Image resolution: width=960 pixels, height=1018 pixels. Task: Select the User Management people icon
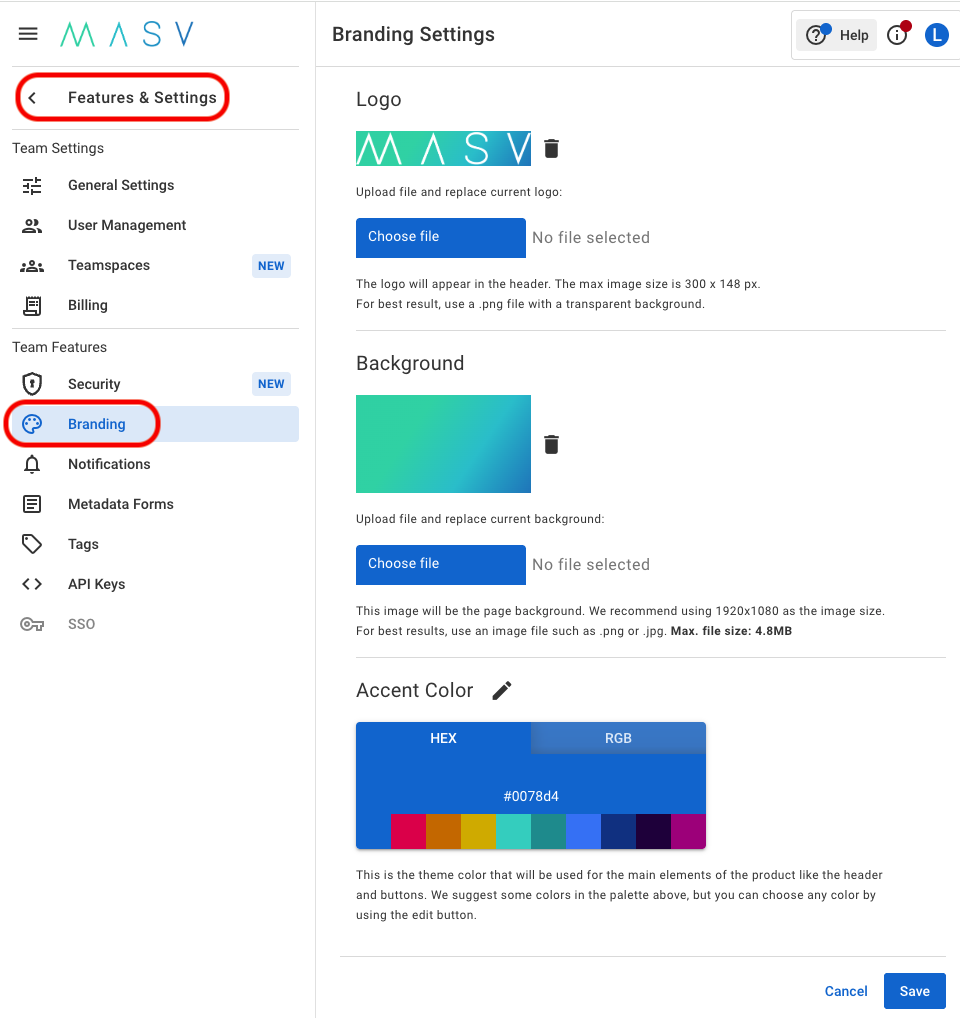point(31,225)
